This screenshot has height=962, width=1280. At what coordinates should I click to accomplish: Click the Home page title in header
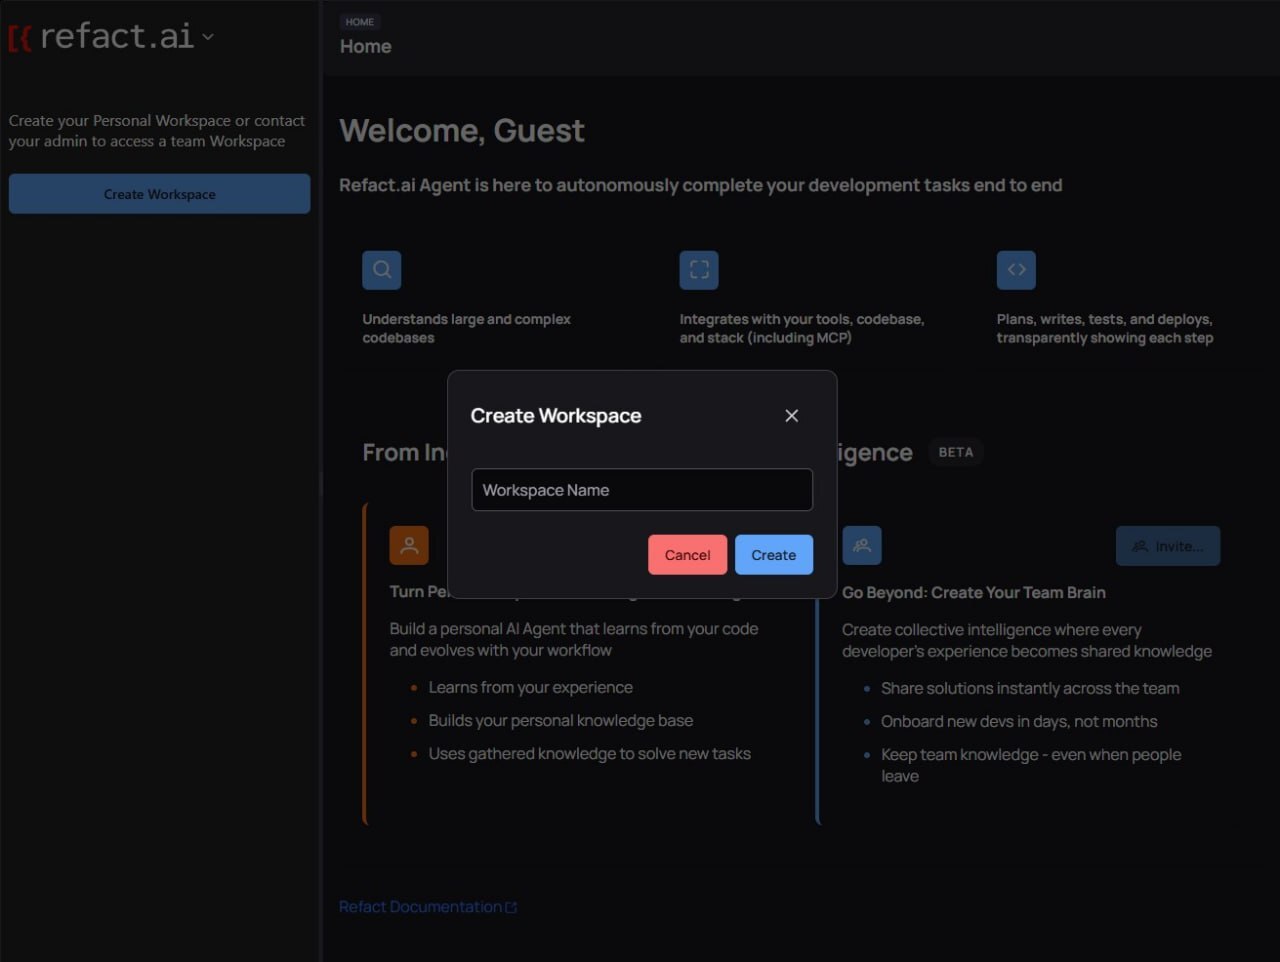pos(366,47)
